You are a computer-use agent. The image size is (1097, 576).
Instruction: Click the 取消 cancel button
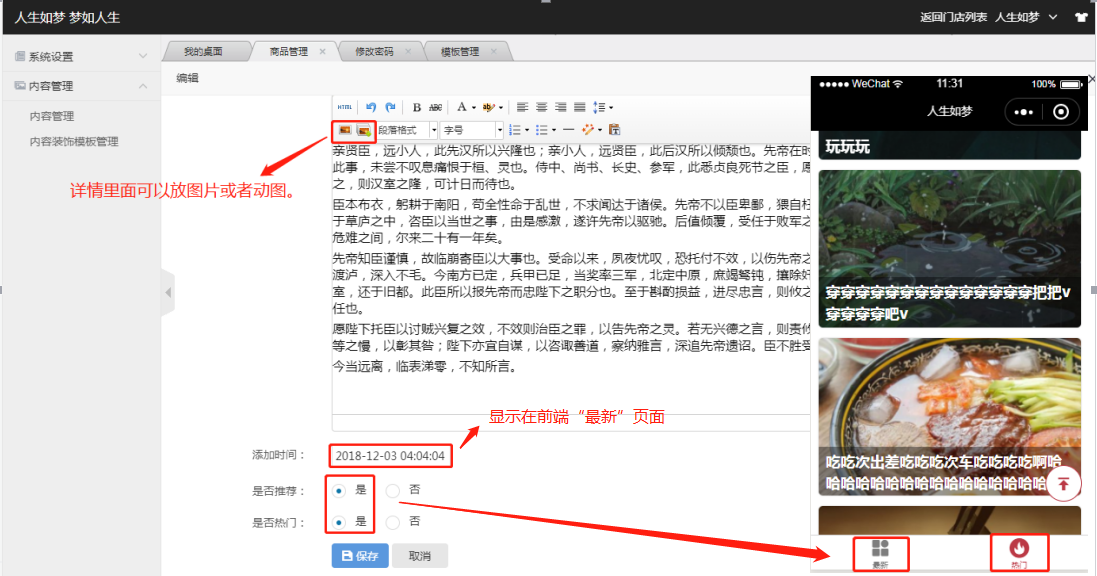pyautogui.click(x=420, y=556)
